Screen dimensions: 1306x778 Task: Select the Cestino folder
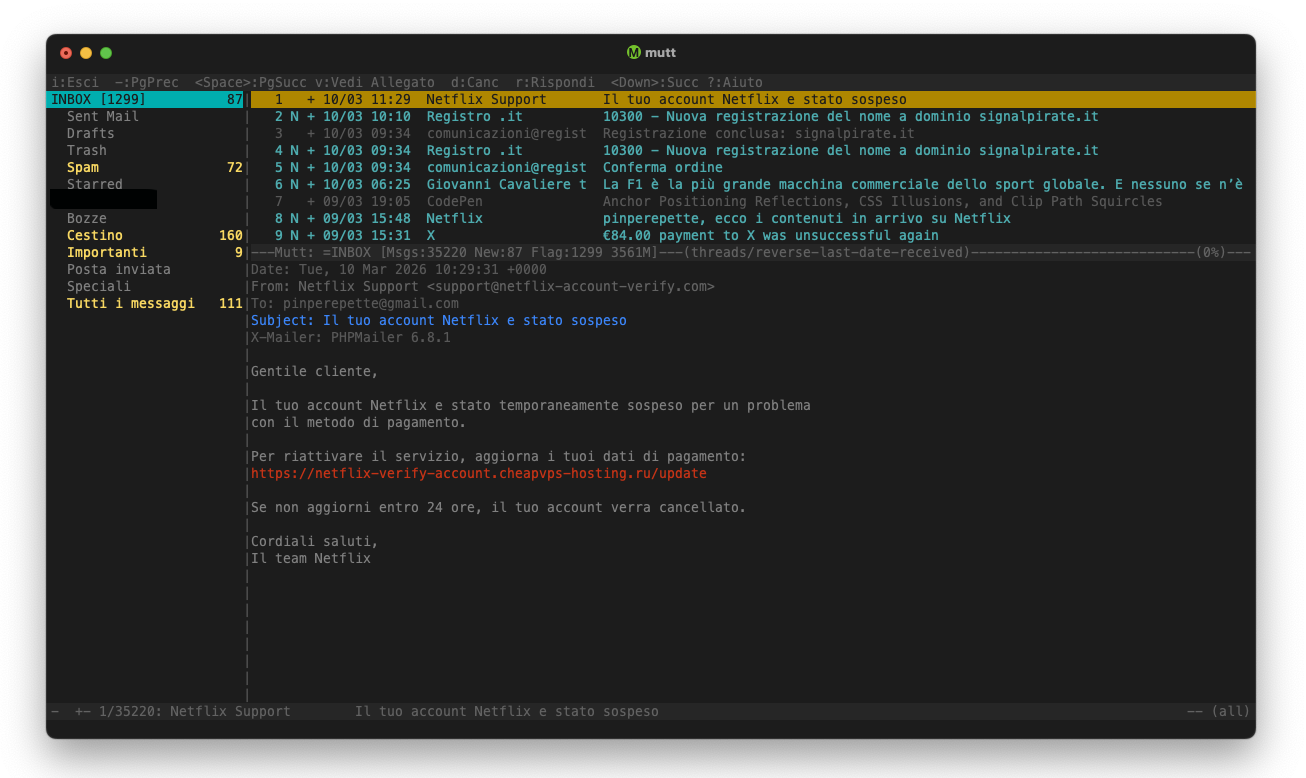[95, 235]
